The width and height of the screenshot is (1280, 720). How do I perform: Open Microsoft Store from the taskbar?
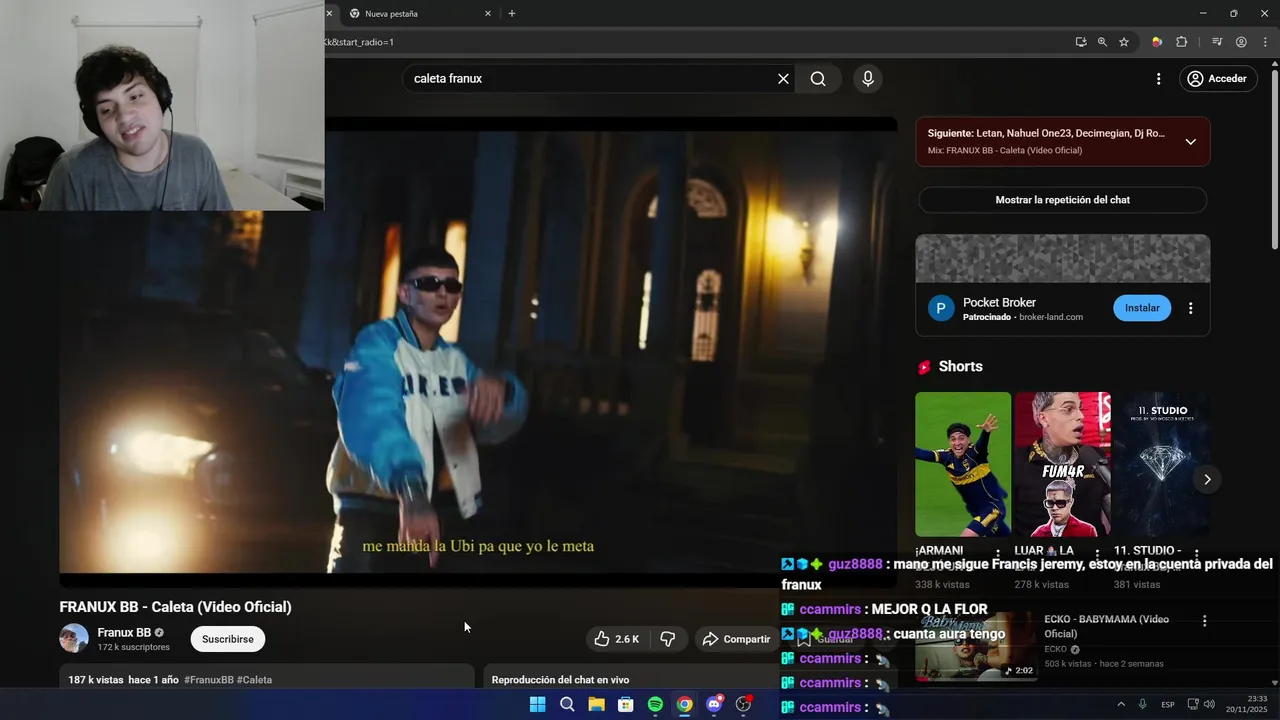[626, 704]
